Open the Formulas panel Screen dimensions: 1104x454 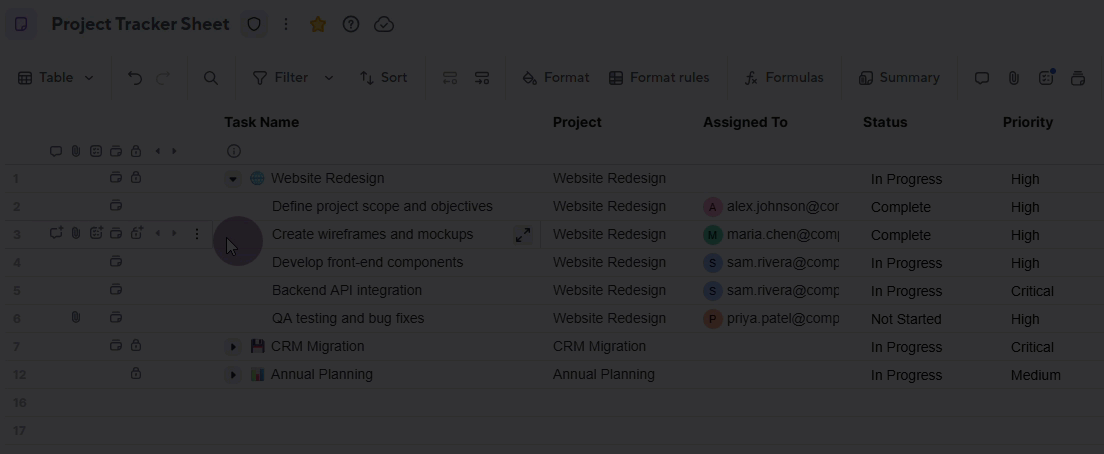coord(784,77)
